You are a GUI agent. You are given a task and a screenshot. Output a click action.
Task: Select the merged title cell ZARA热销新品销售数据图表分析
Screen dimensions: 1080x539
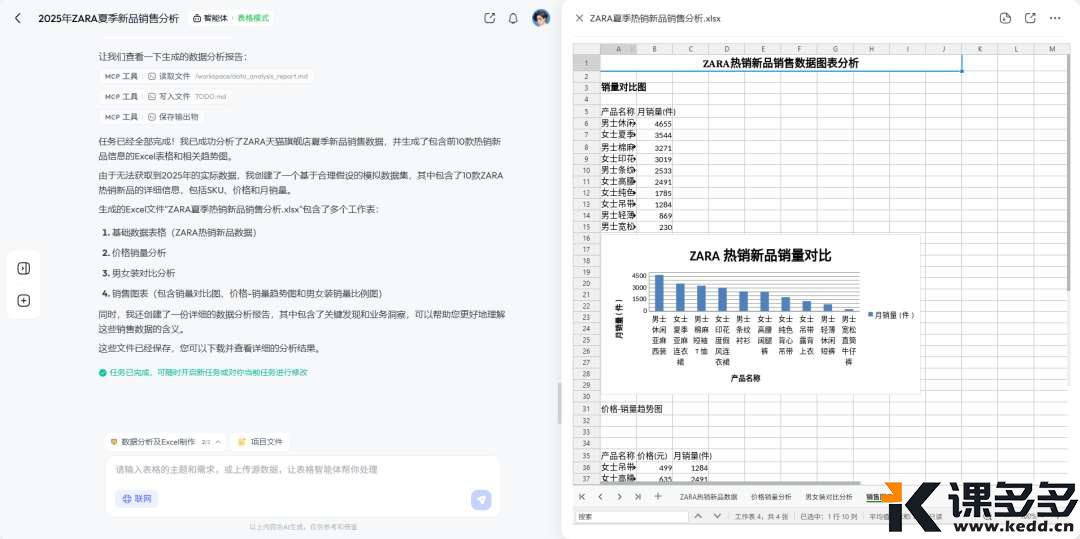tap(780, 63)
